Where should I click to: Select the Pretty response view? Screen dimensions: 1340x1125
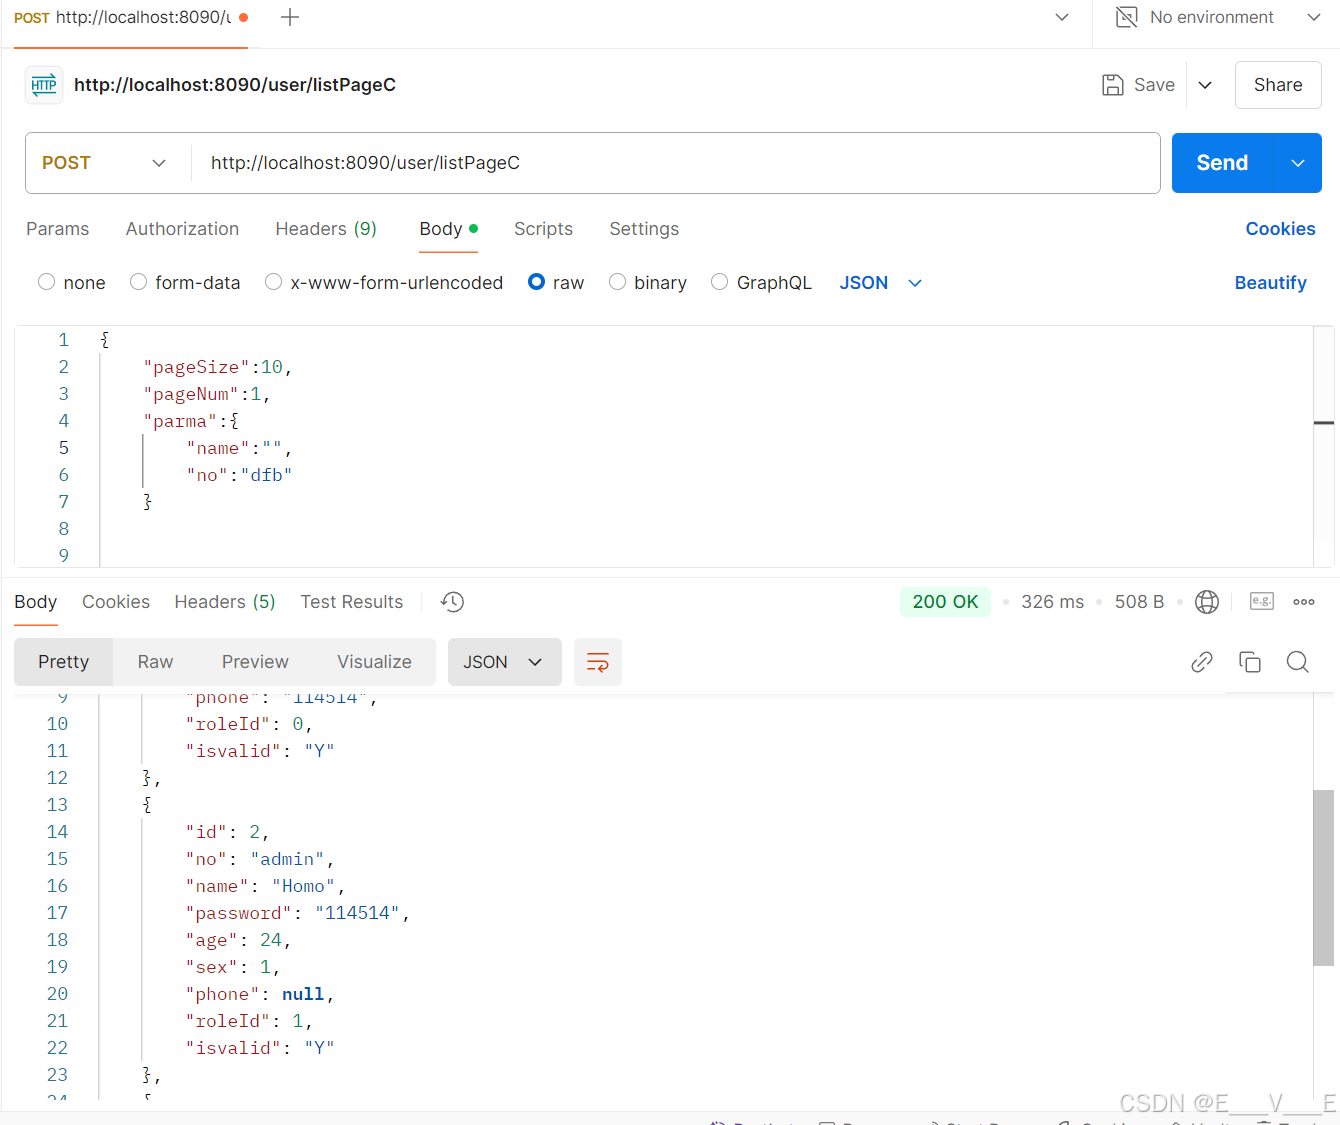point(64,662)
